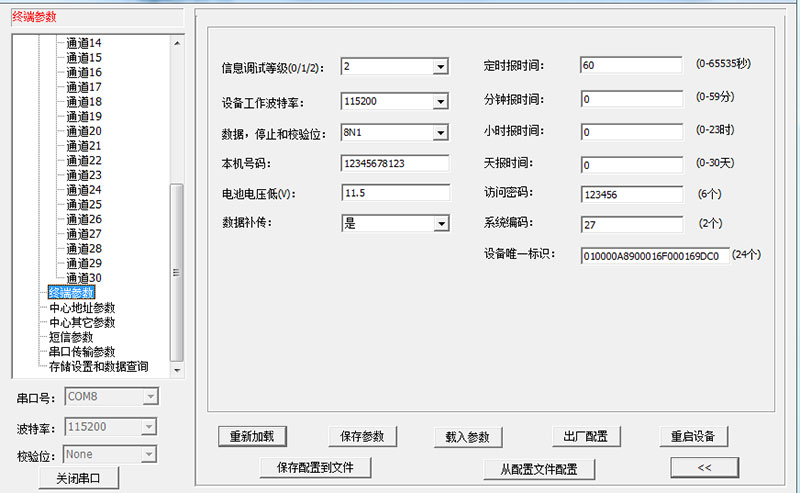
Task: Select 通道29 in the tree
Action: [84, 263]
